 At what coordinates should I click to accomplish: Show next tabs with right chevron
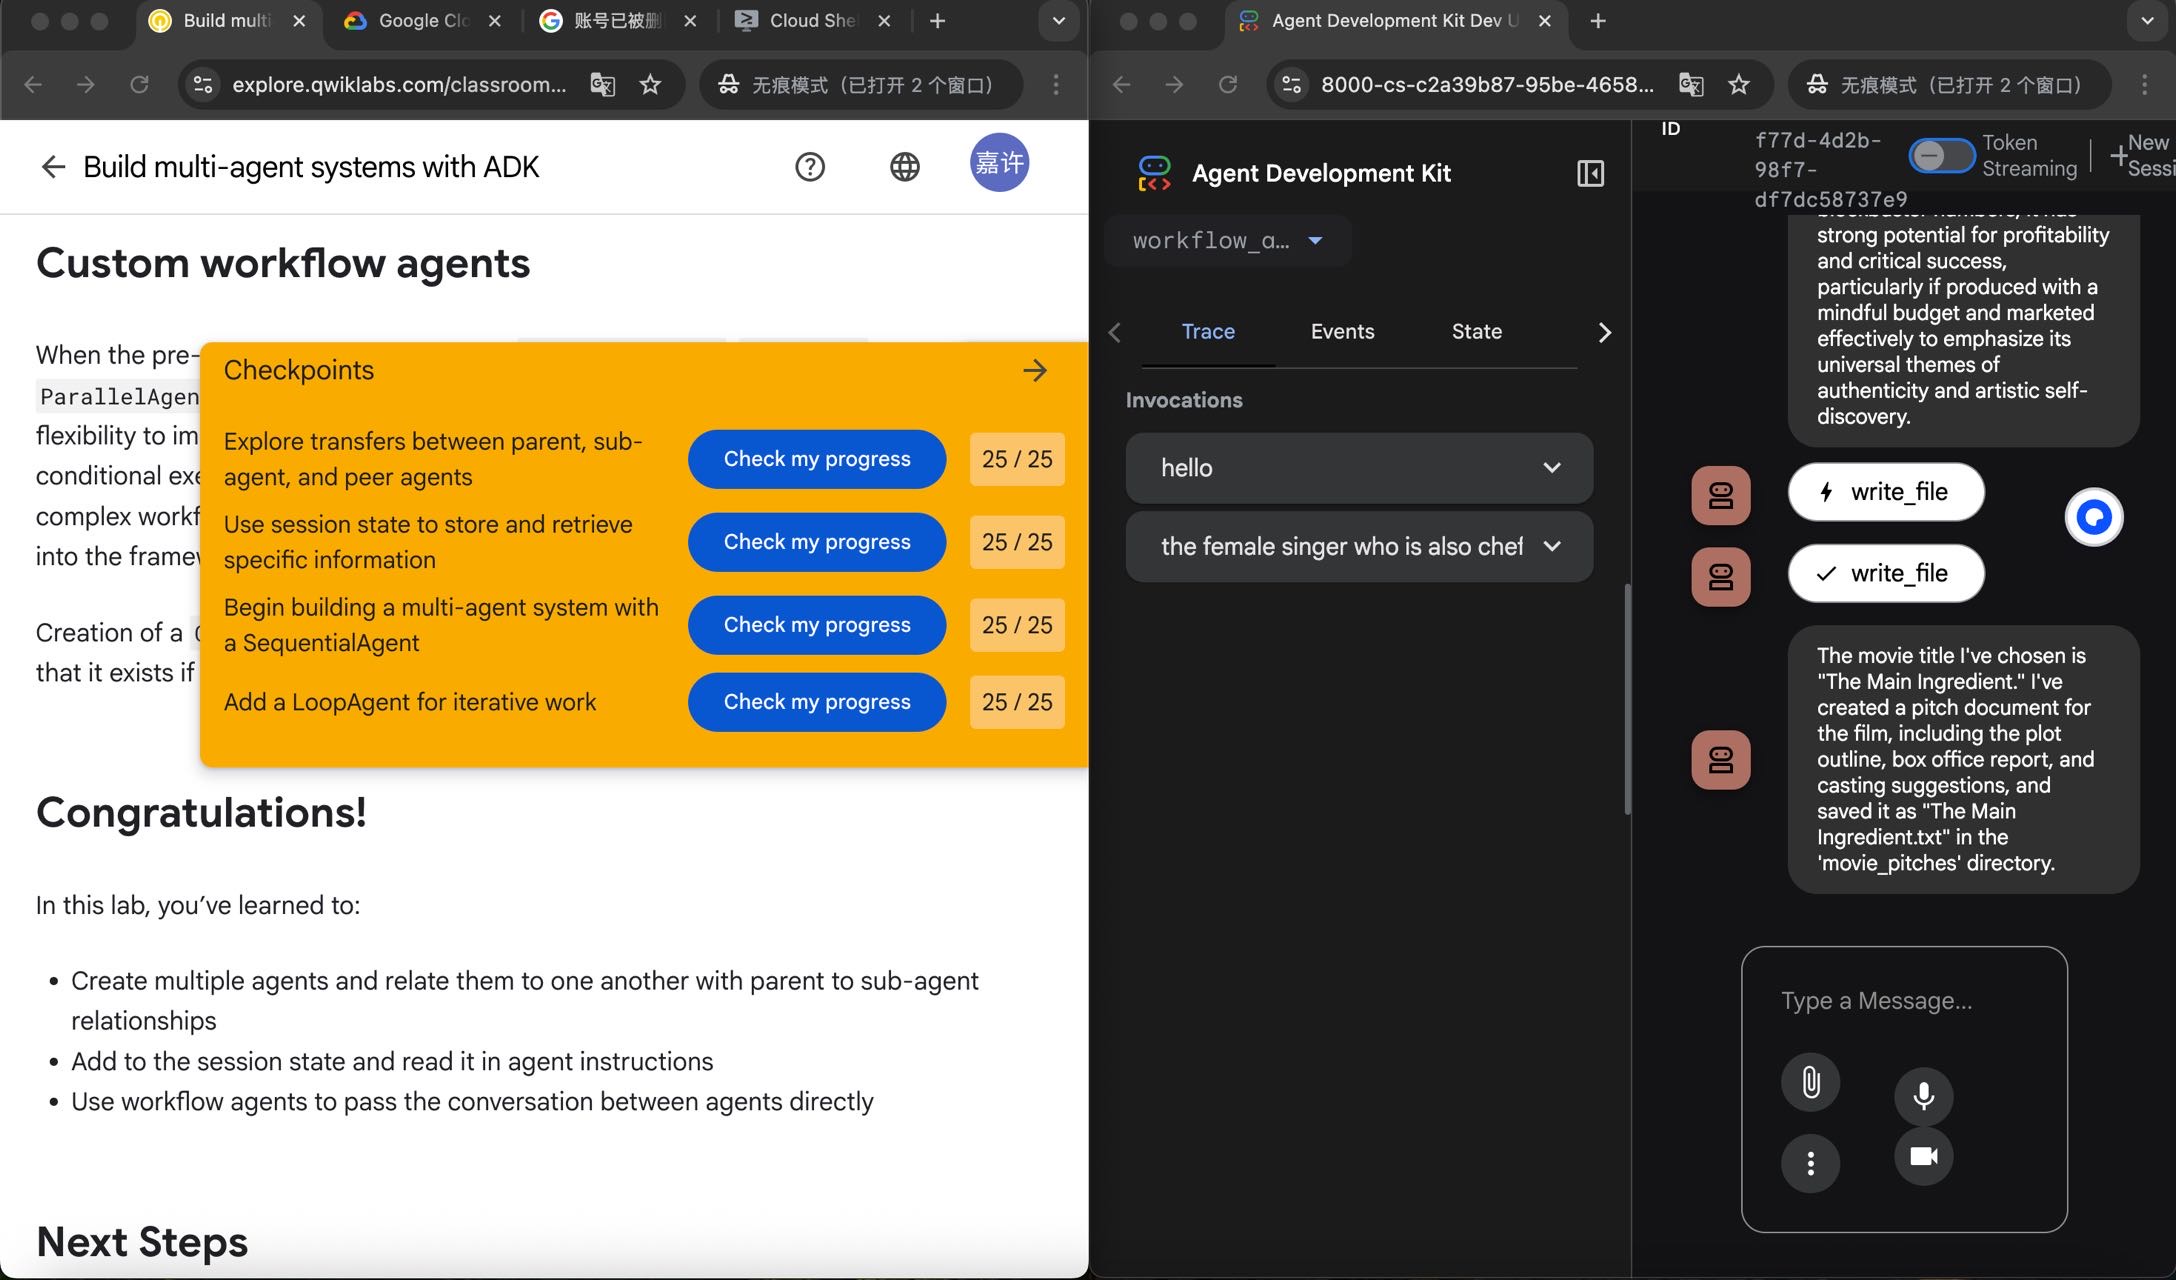point(1604,333)
